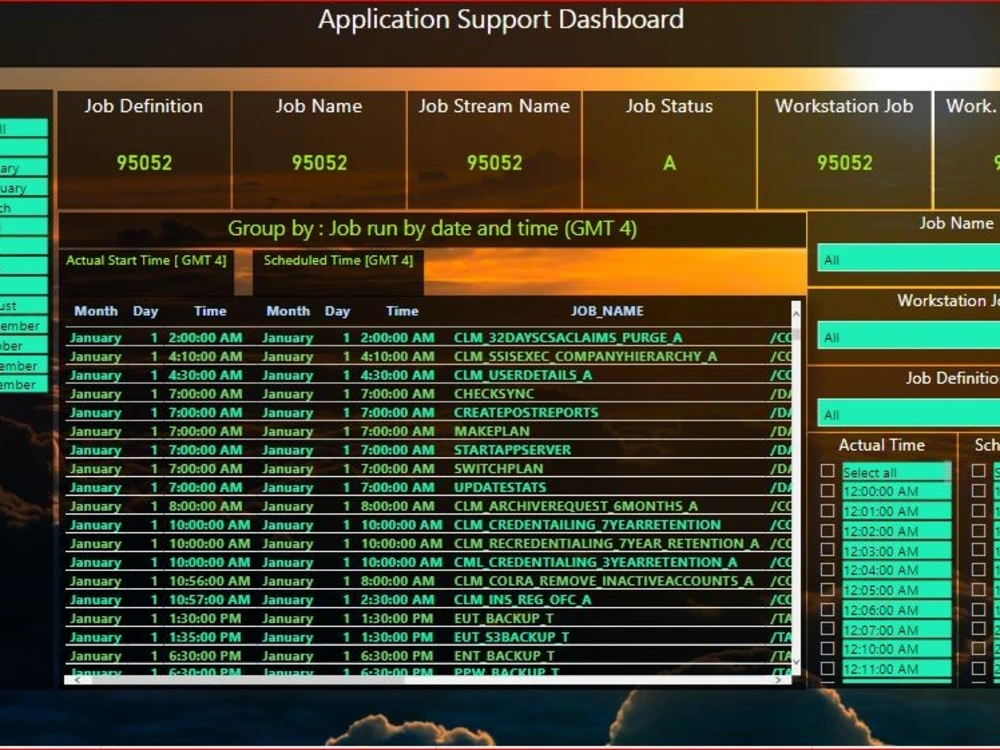Toggle the 12:06:00 AM Actual Time checkbox
This screenshot has width=1000, height=750.
[828, 609]
